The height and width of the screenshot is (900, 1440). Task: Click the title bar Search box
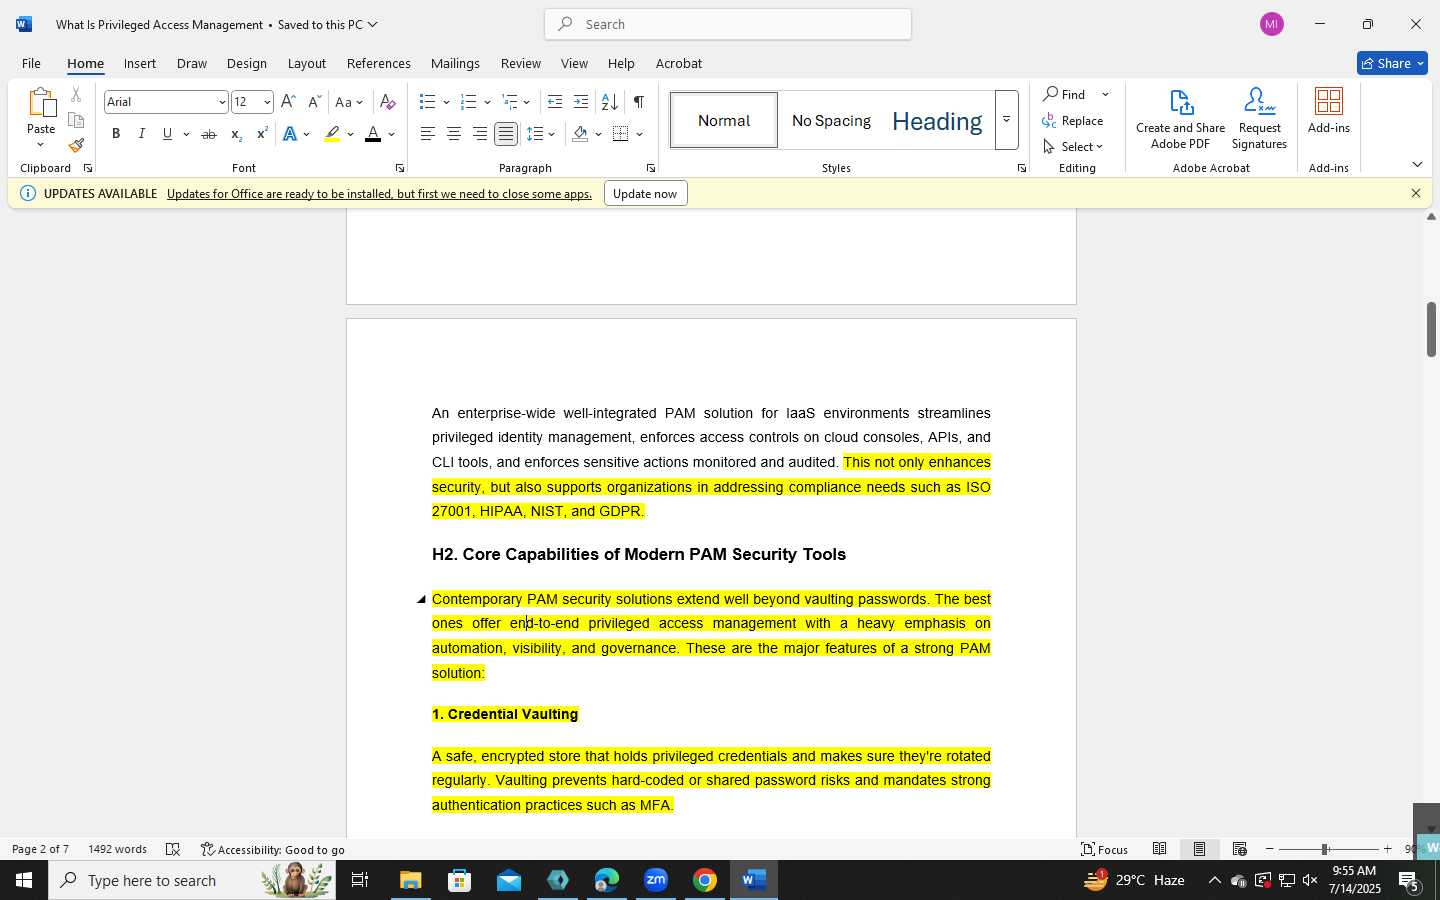tap(728, 24)
